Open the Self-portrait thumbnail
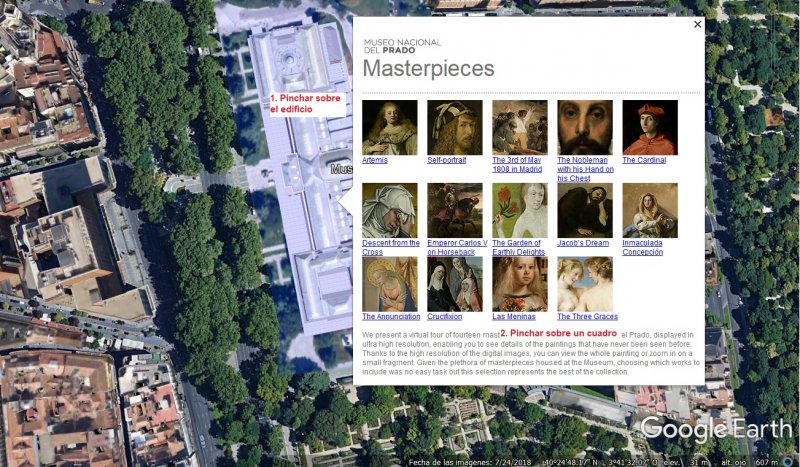This screenshot has width=800, height=467. tap(455, 128)
